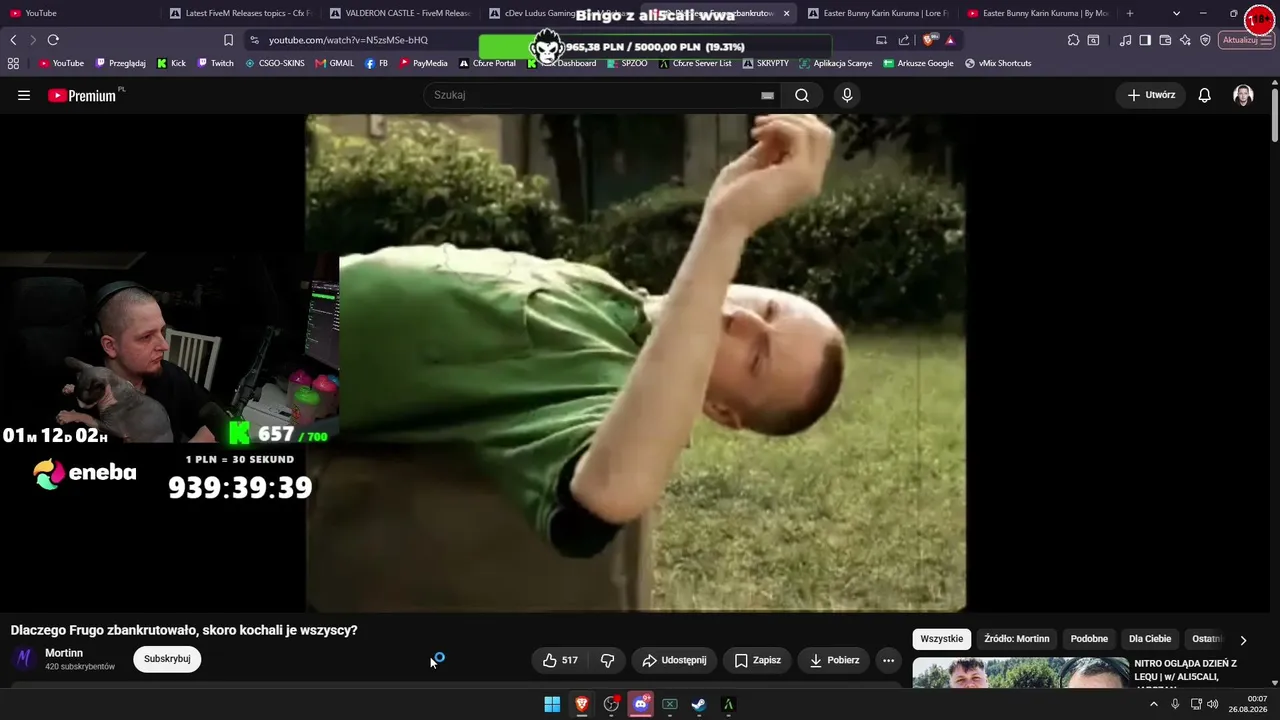Open the SKRYPTY bookmark
The width and height of the screenshot is (1280, 720).
coord(765,63)
